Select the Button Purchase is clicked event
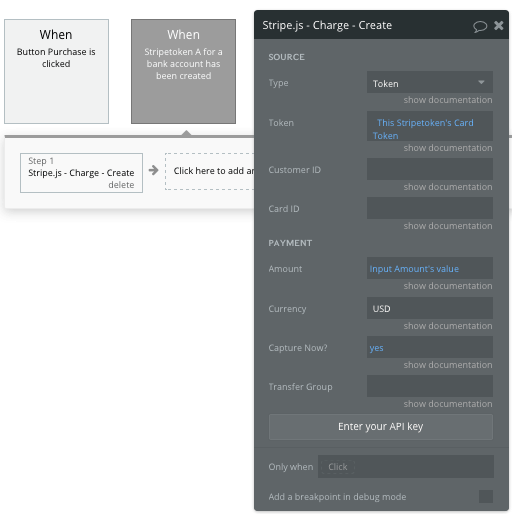 pyautogui.click(x=56, y=71)
